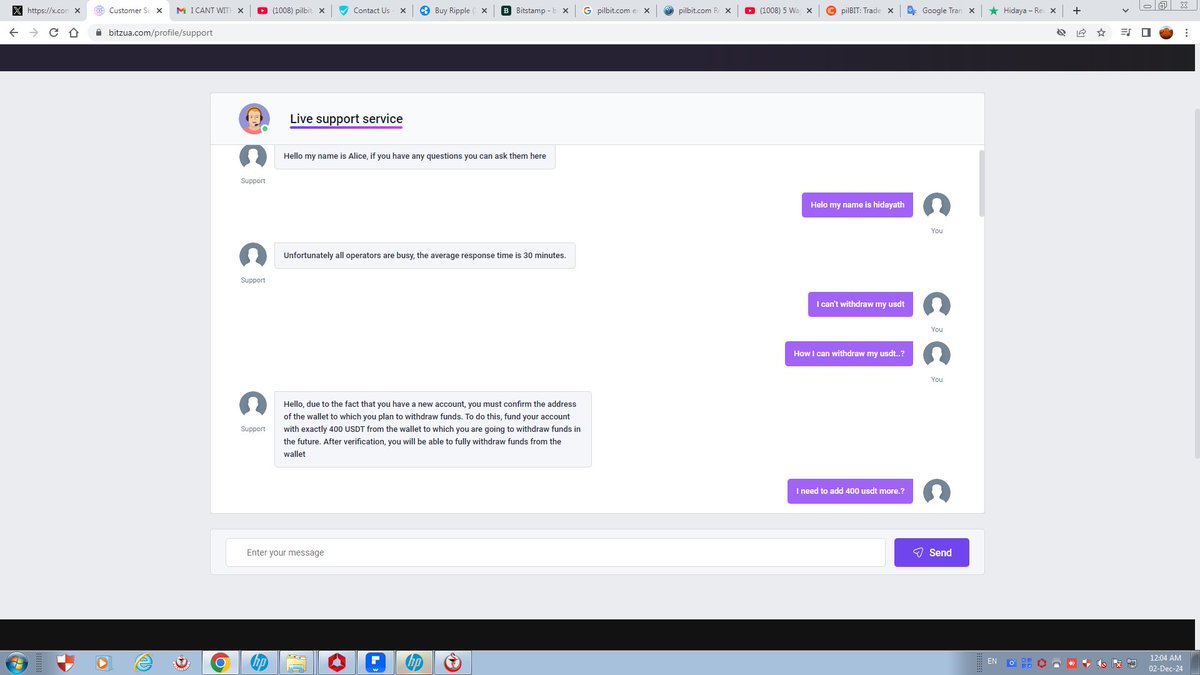
Task: Click the Windows Start button
Action: pyautogui.click(x=17, y=662)
